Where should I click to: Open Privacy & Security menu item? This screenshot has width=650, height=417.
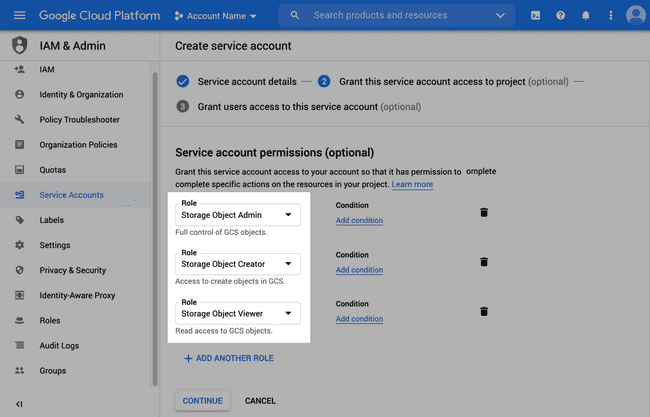[x=73, y=270]
